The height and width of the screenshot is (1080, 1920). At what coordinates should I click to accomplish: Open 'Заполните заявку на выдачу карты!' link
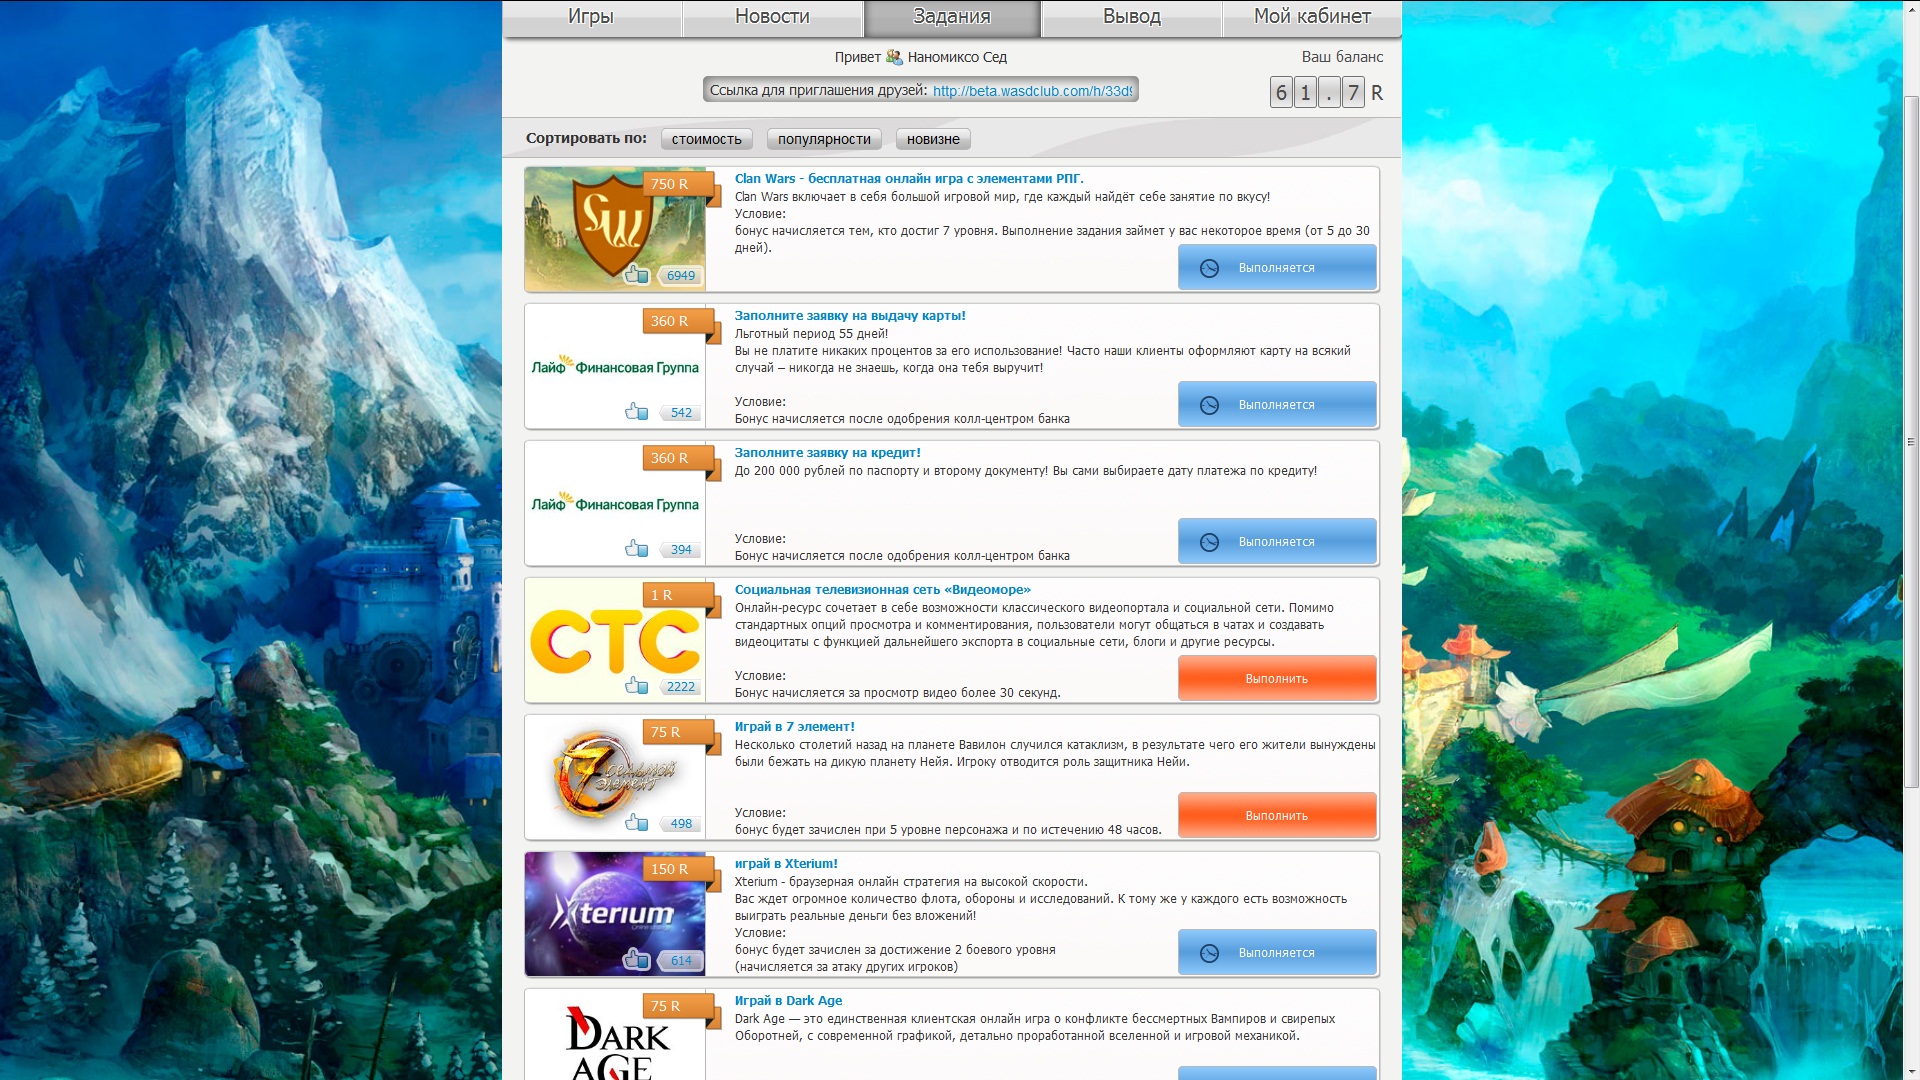[x=850, y=316]
